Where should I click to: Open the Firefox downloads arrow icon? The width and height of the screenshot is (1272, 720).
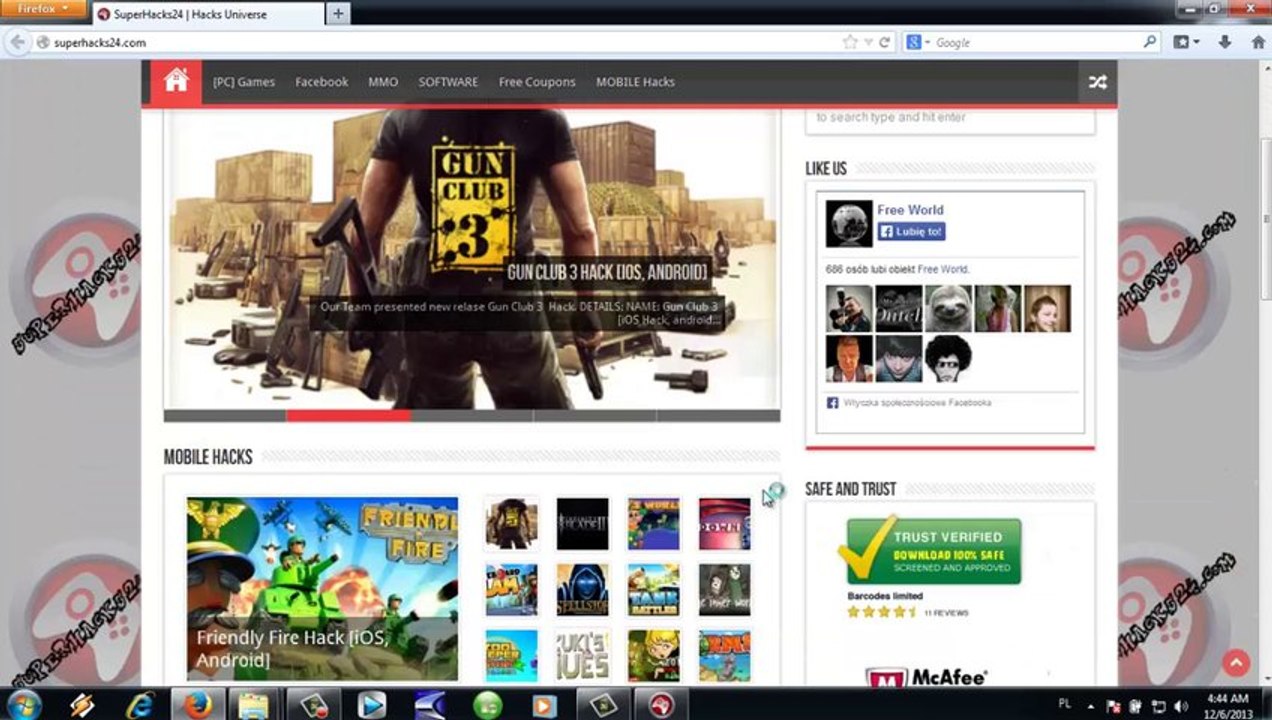(1225, 42)
